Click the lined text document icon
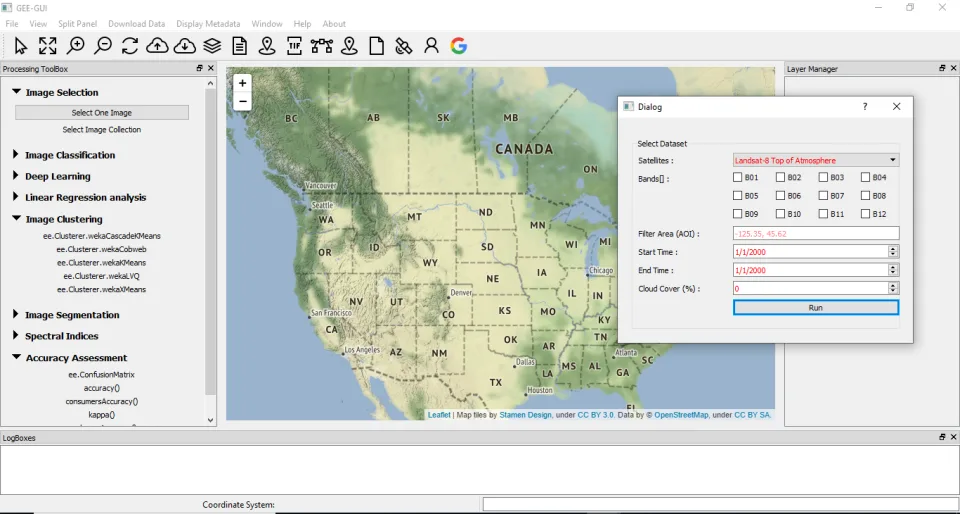 pos(239,46)
